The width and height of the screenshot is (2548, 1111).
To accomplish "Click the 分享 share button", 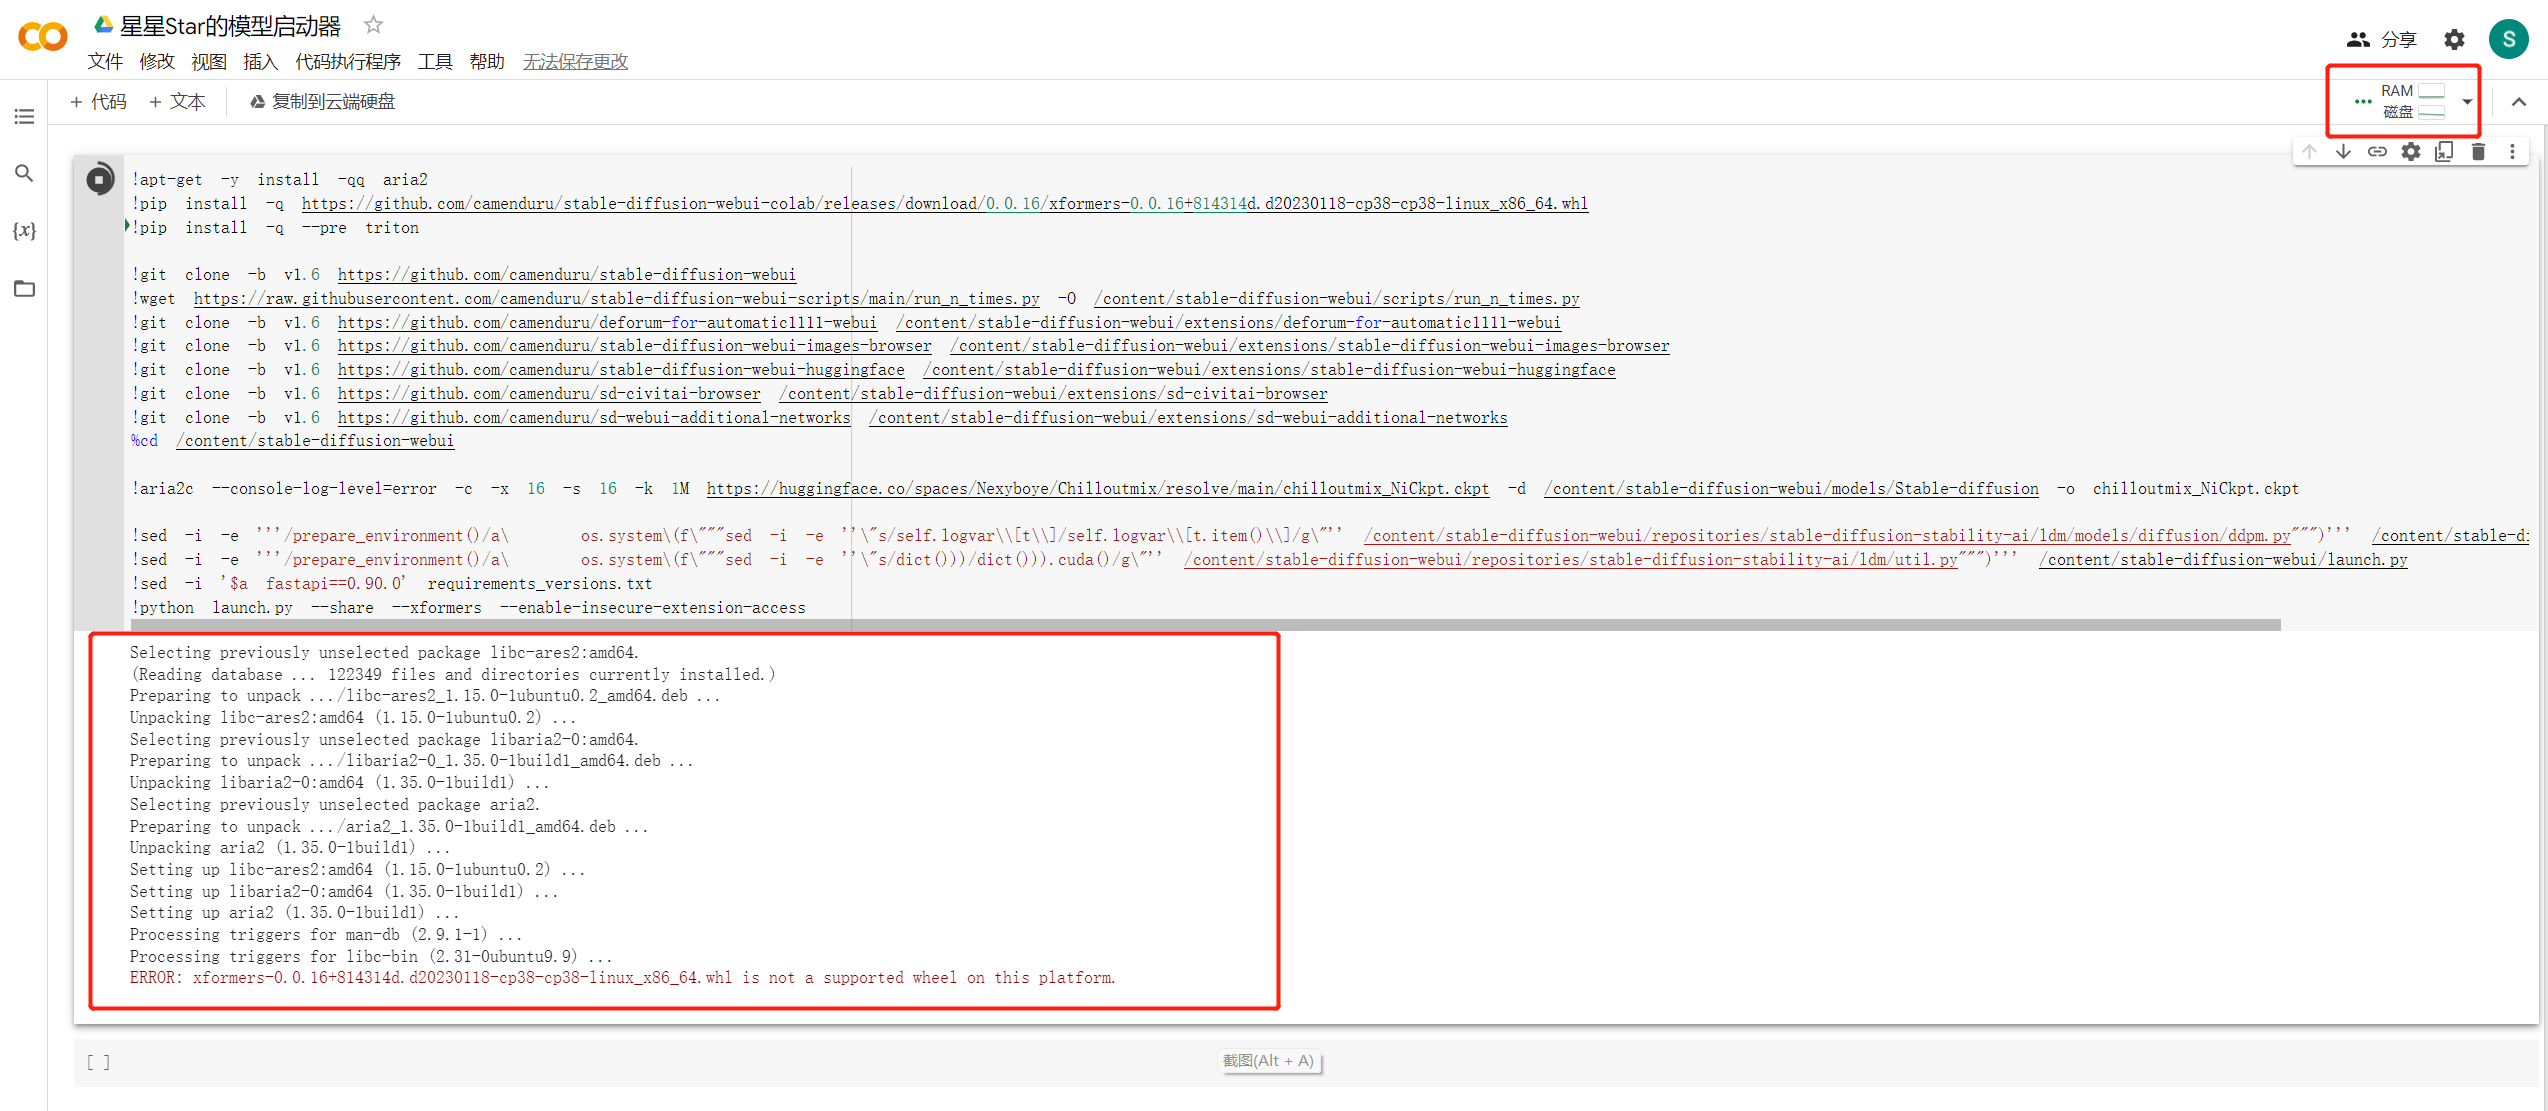I will tap(2381, 40).
